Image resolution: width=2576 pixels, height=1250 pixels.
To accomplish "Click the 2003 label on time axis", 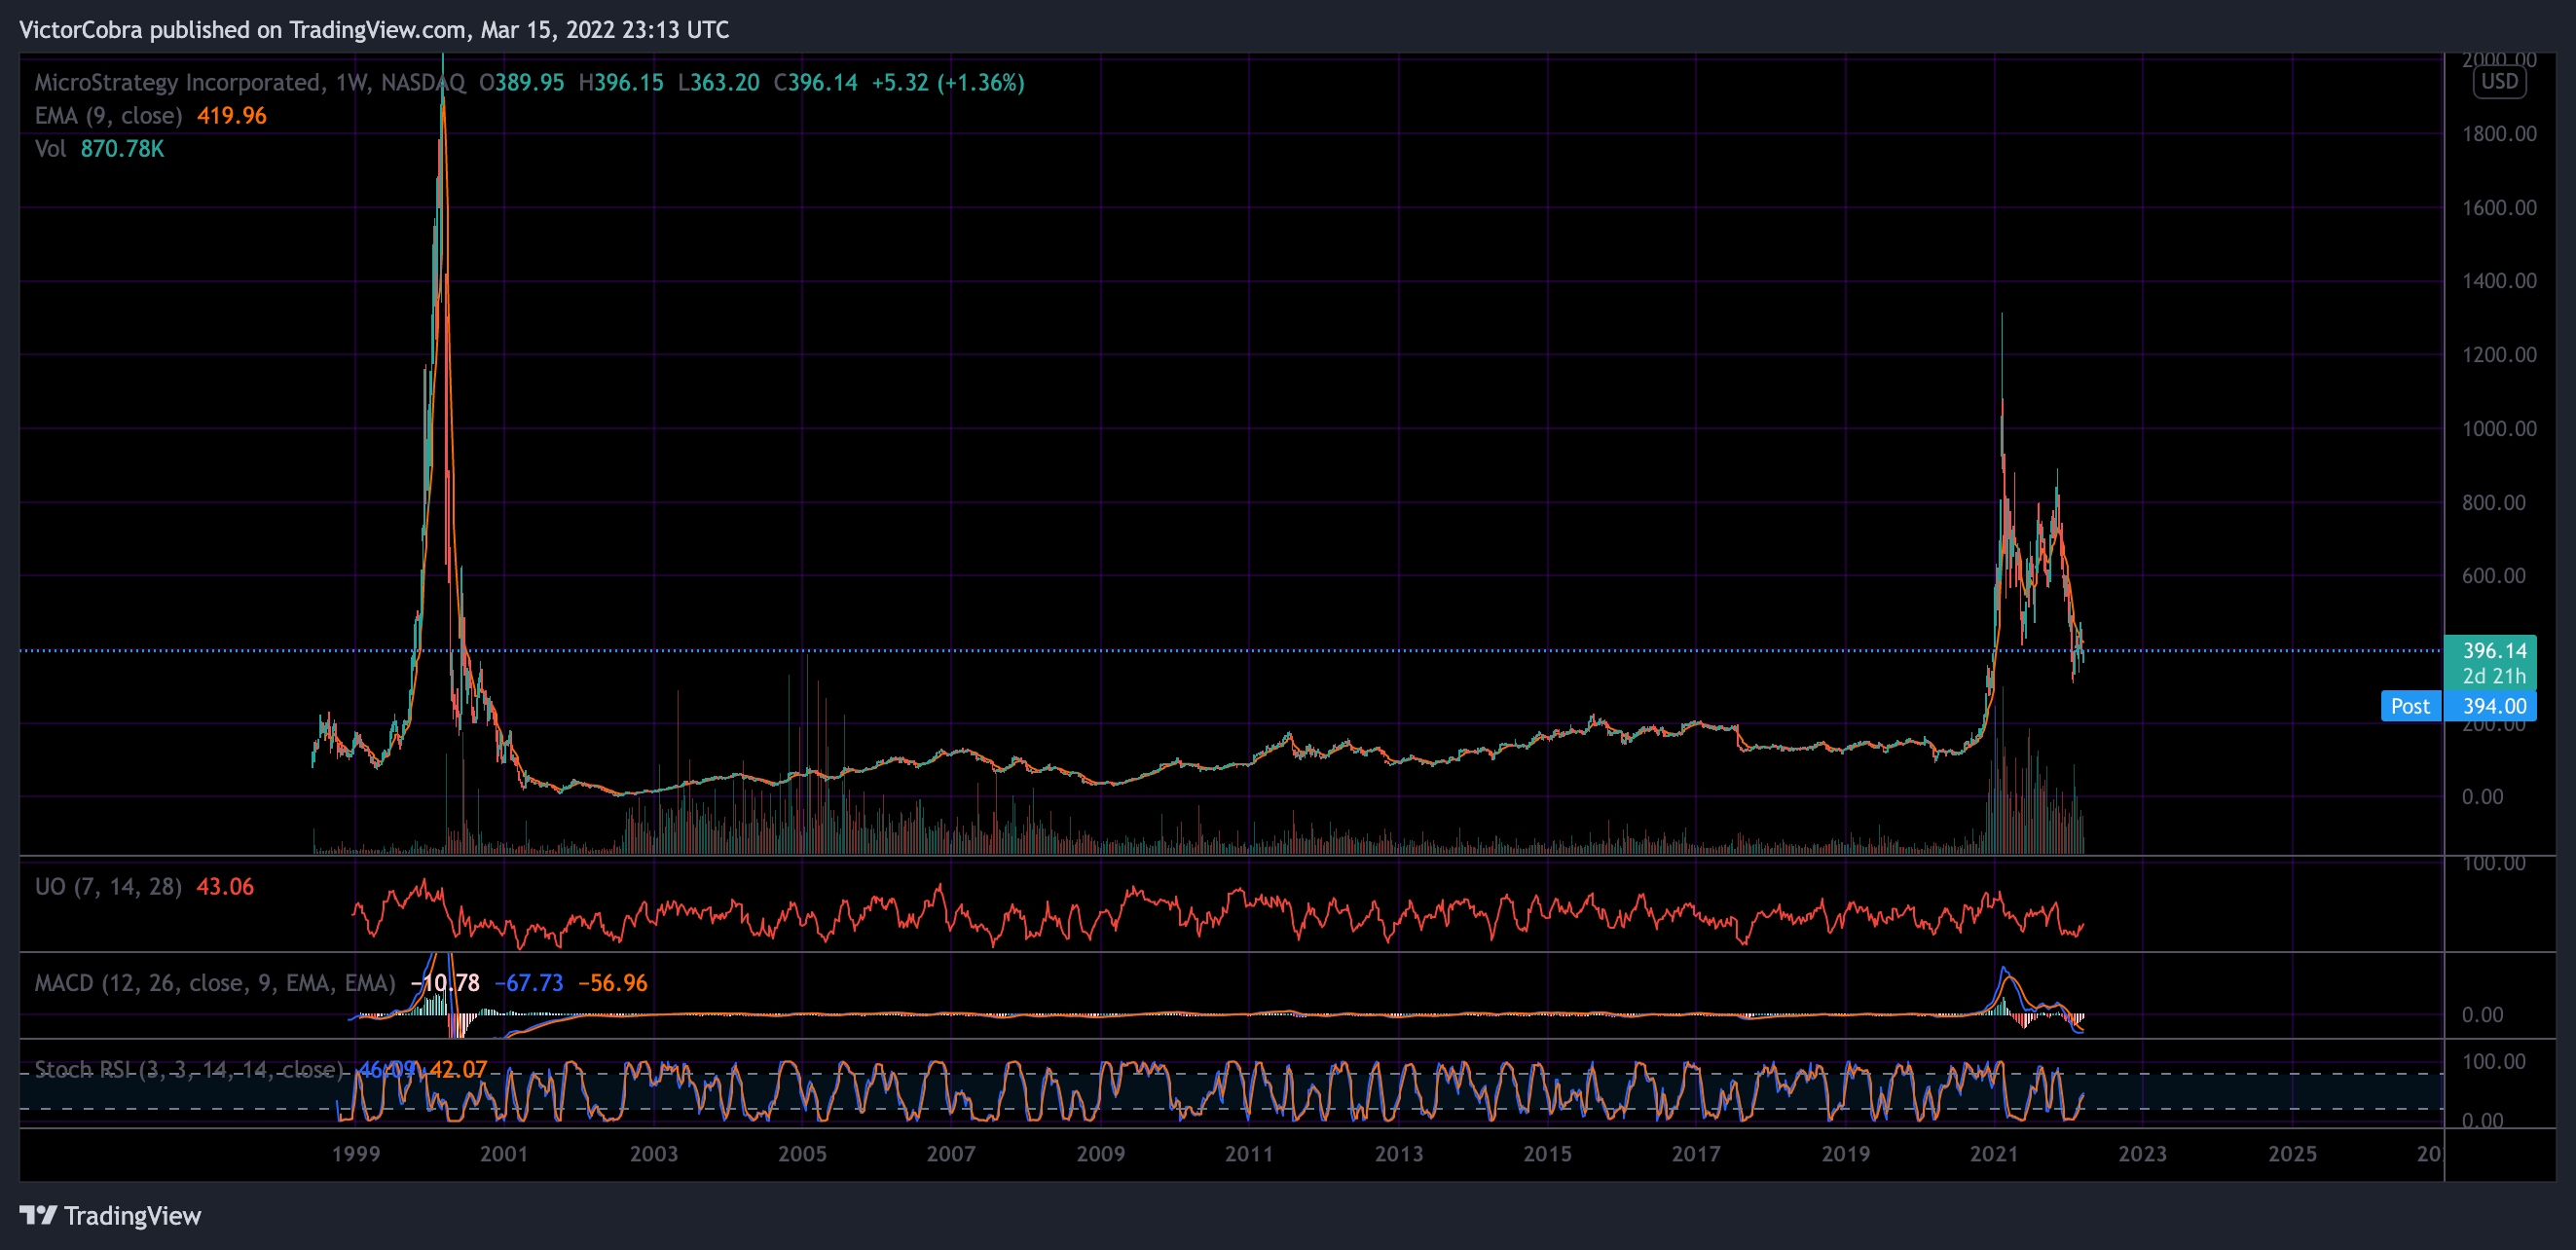I will pos(654,1154).
